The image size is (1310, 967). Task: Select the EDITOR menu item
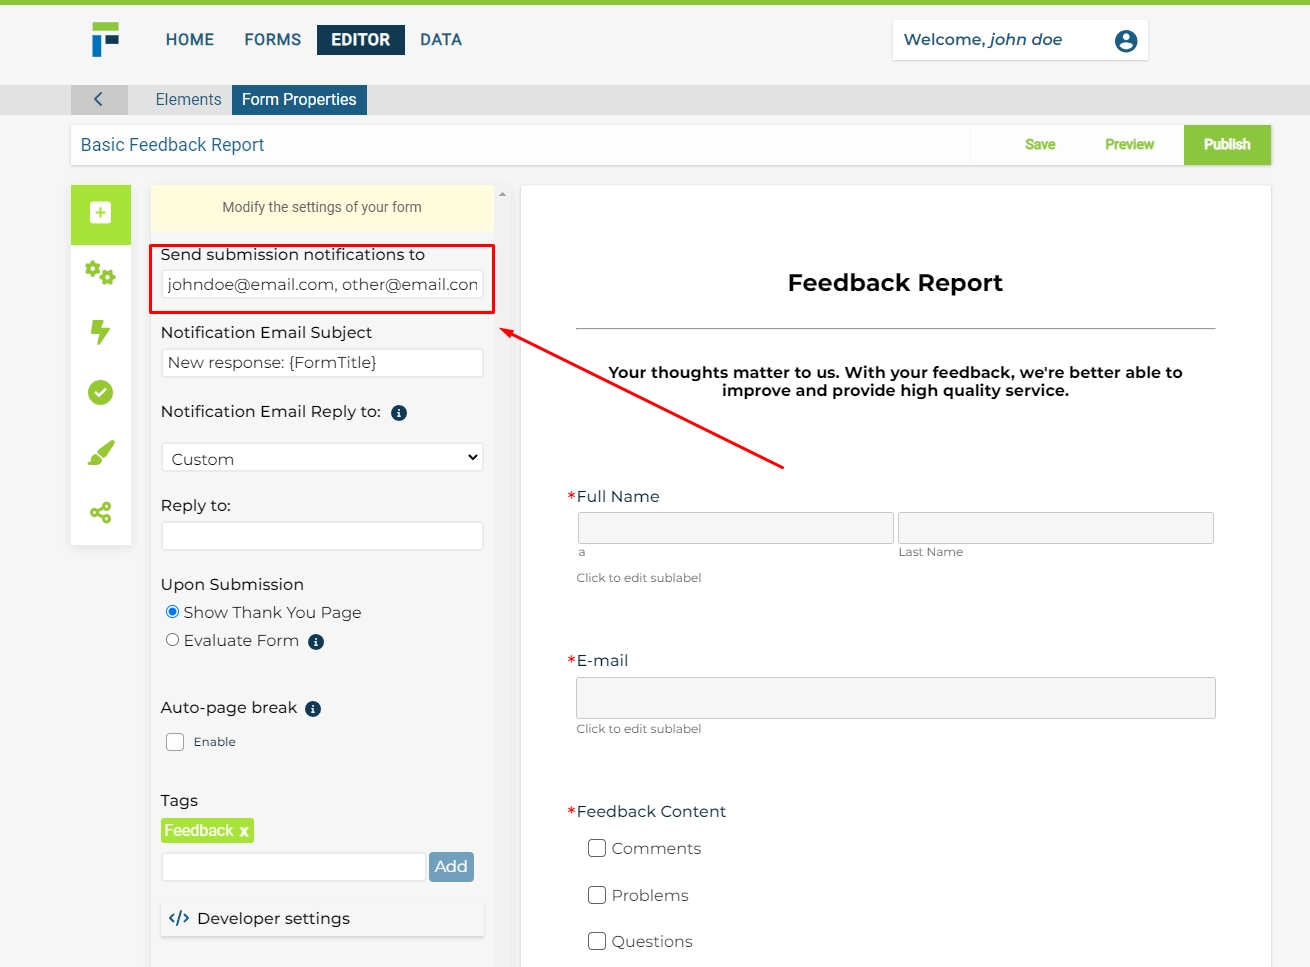[x=361, y=40]
